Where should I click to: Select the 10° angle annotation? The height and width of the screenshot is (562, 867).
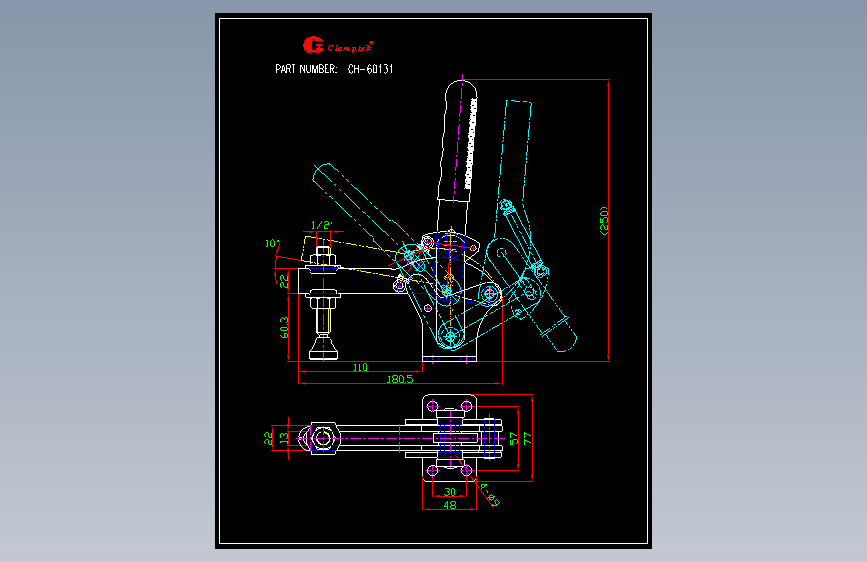(x=272, y=243)
